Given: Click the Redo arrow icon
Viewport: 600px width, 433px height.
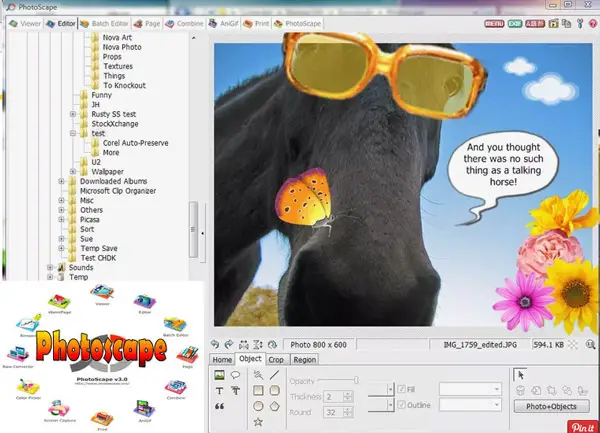Looking at the screenshot, I should (229, 344).
